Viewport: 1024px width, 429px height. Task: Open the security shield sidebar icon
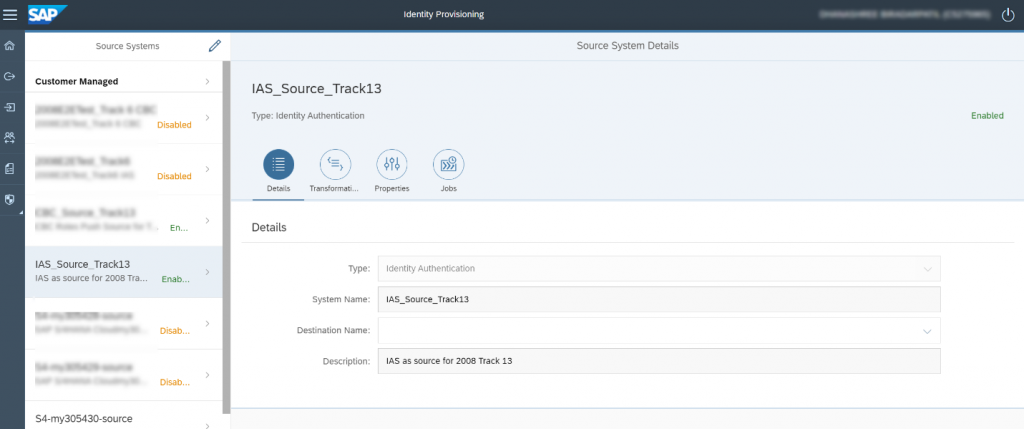point(10,200)
